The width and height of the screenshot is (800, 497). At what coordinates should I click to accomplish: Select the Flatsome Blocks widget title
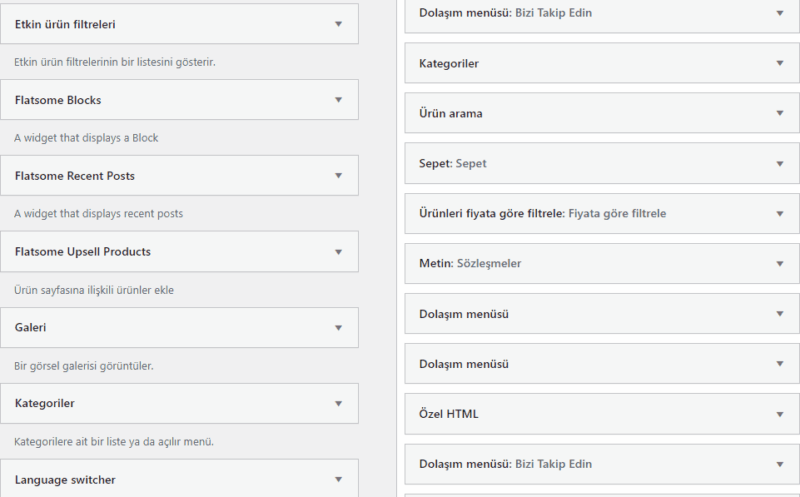coord(58,100)
